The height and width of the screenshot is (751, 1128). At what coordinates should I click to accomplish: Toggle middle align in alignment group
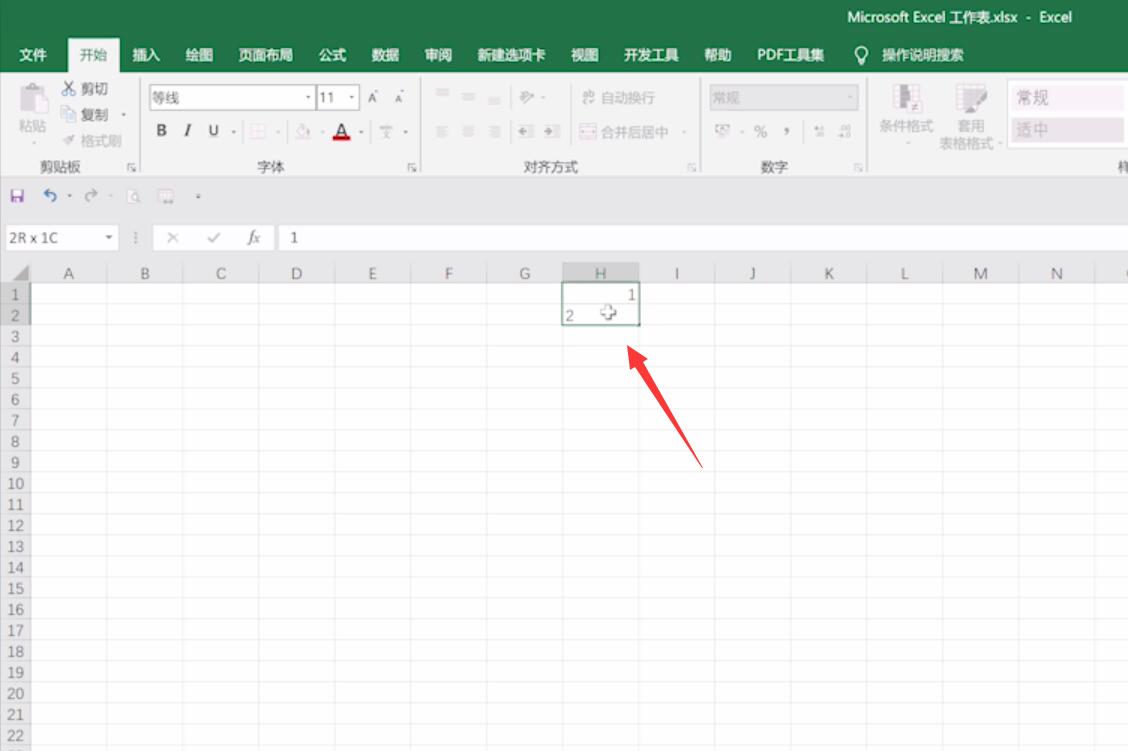pos(468,96)
